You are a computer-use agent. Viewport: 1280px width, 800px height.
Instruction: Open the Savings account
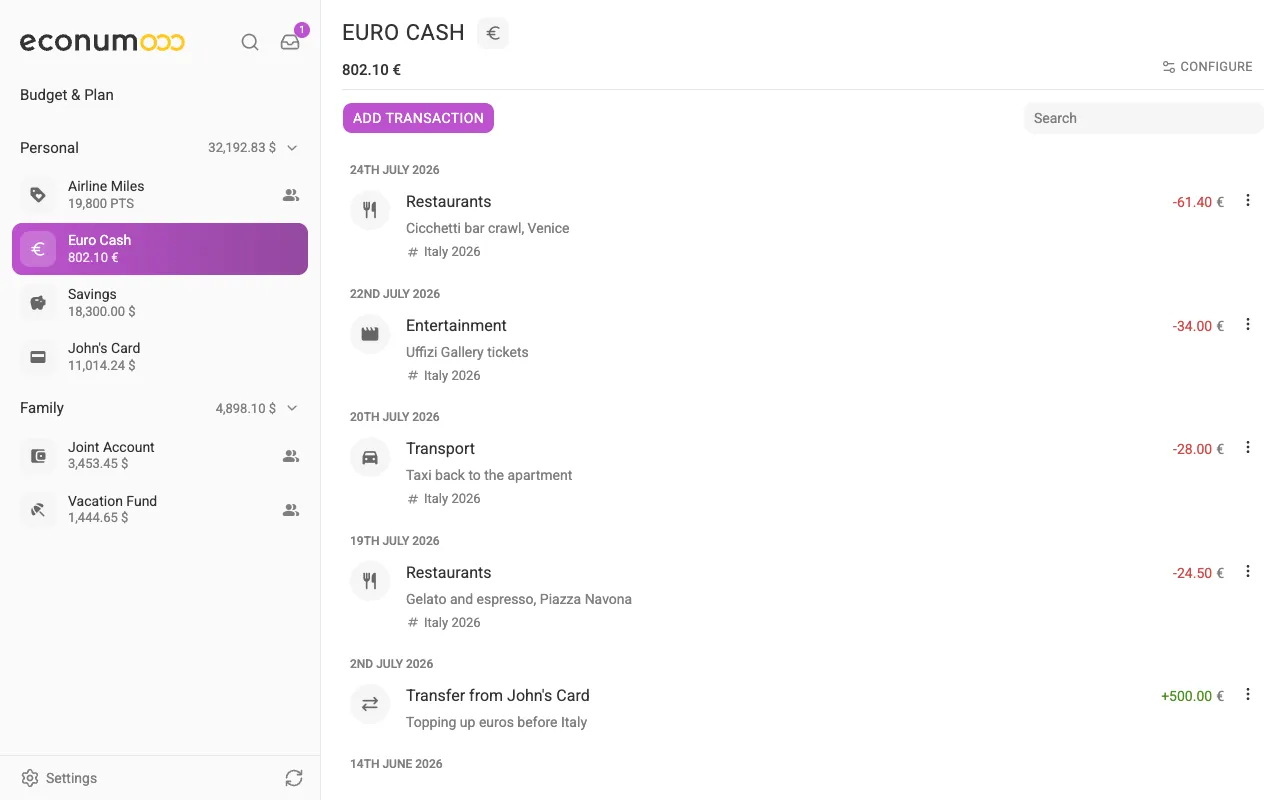160,303
